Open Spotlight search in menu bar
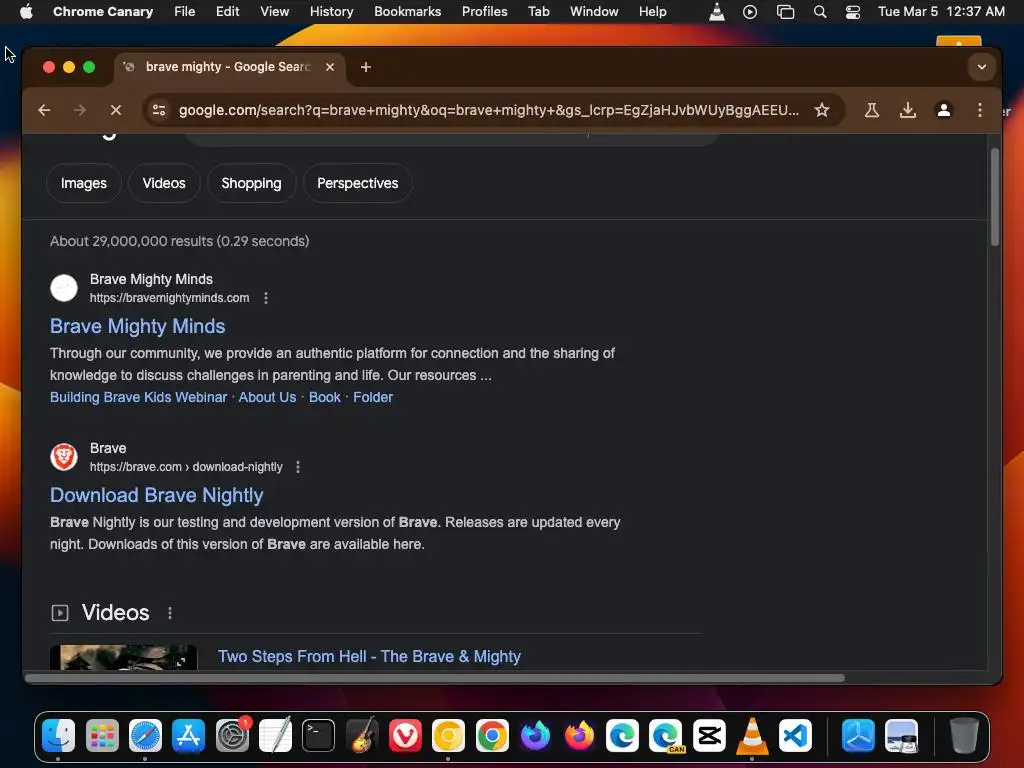 [820, 12]
